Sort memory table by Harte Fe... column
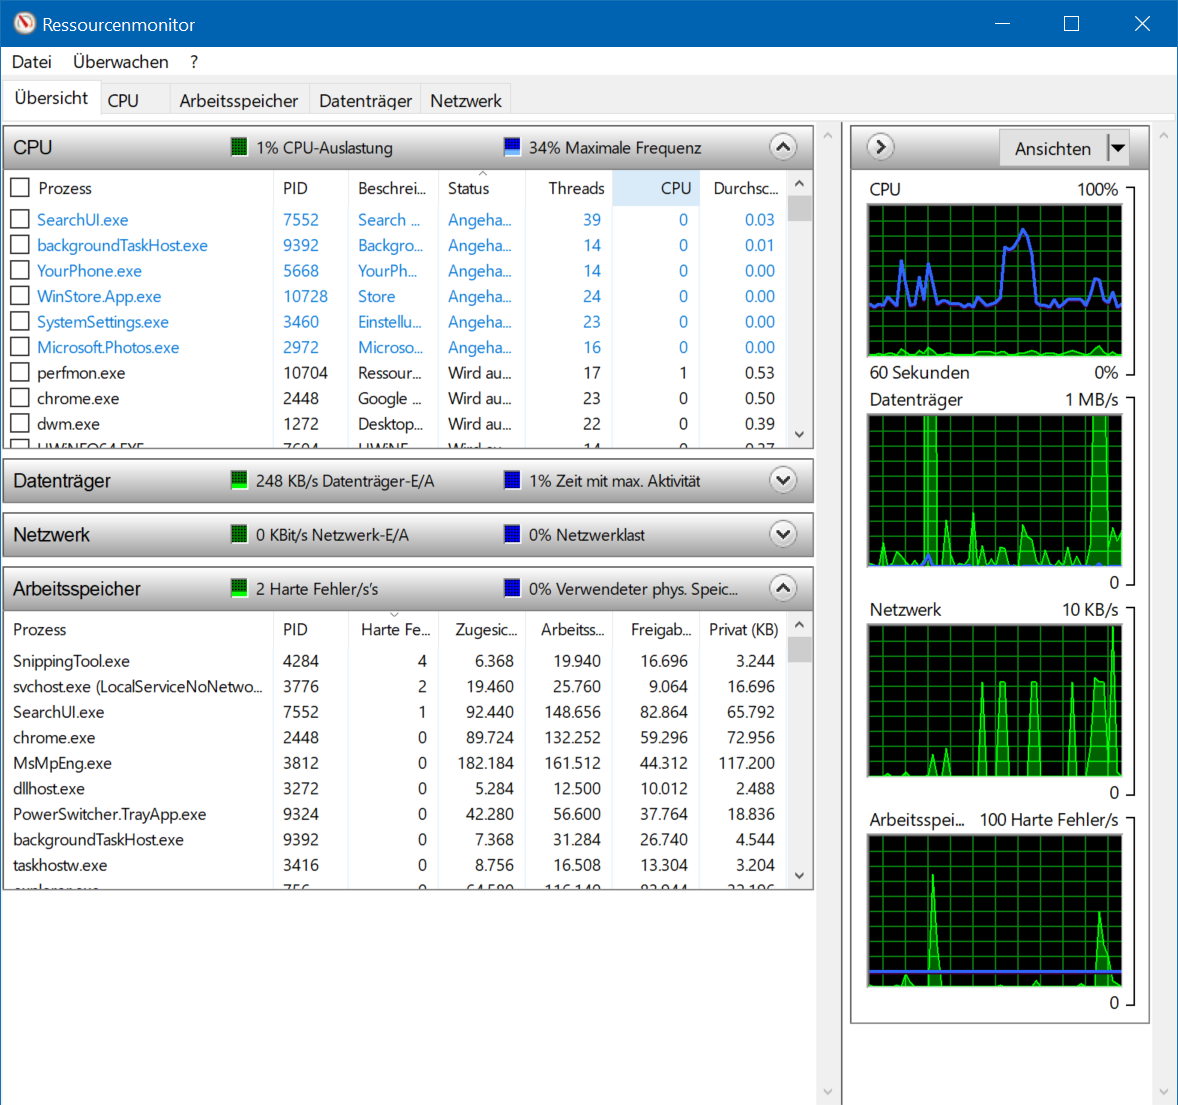The width and height of the screenshot is (1178, 1105). coord(394,629)
